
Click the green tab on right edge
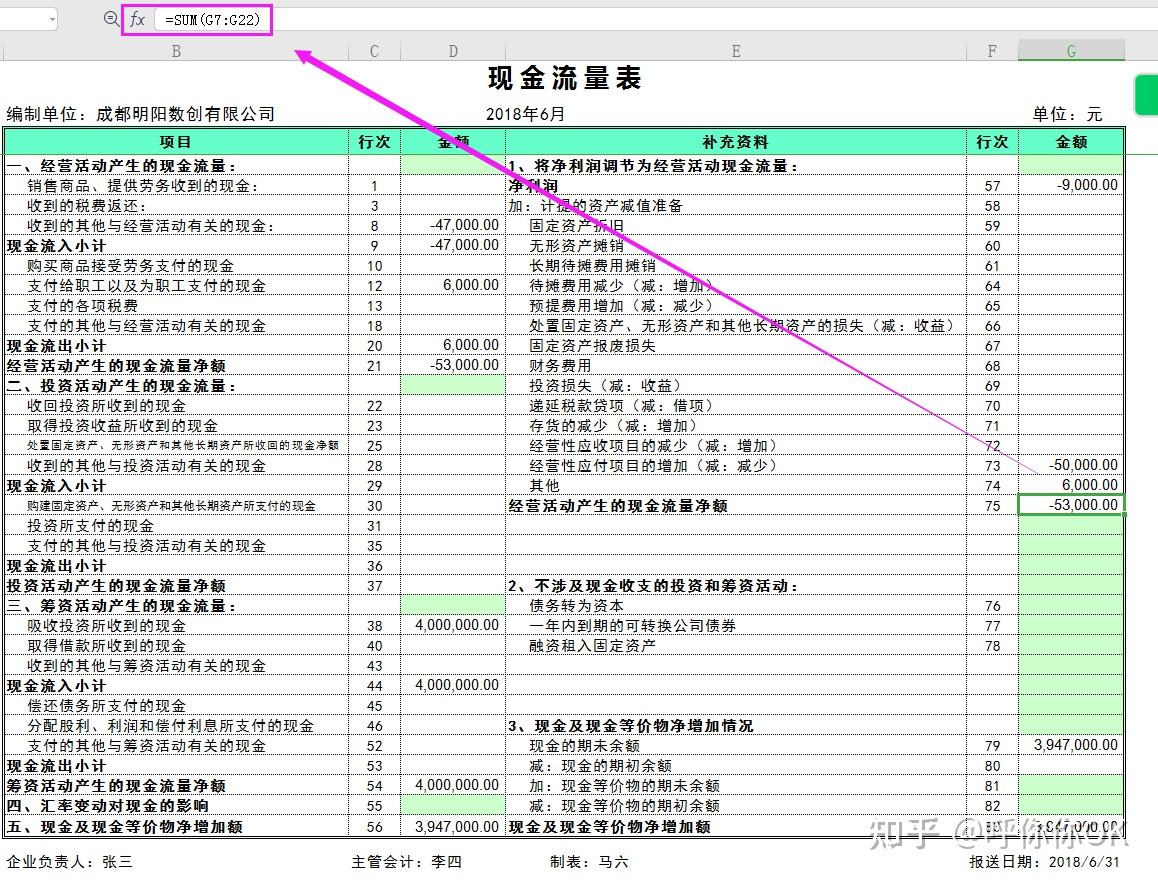click(x=1148, y=94)
